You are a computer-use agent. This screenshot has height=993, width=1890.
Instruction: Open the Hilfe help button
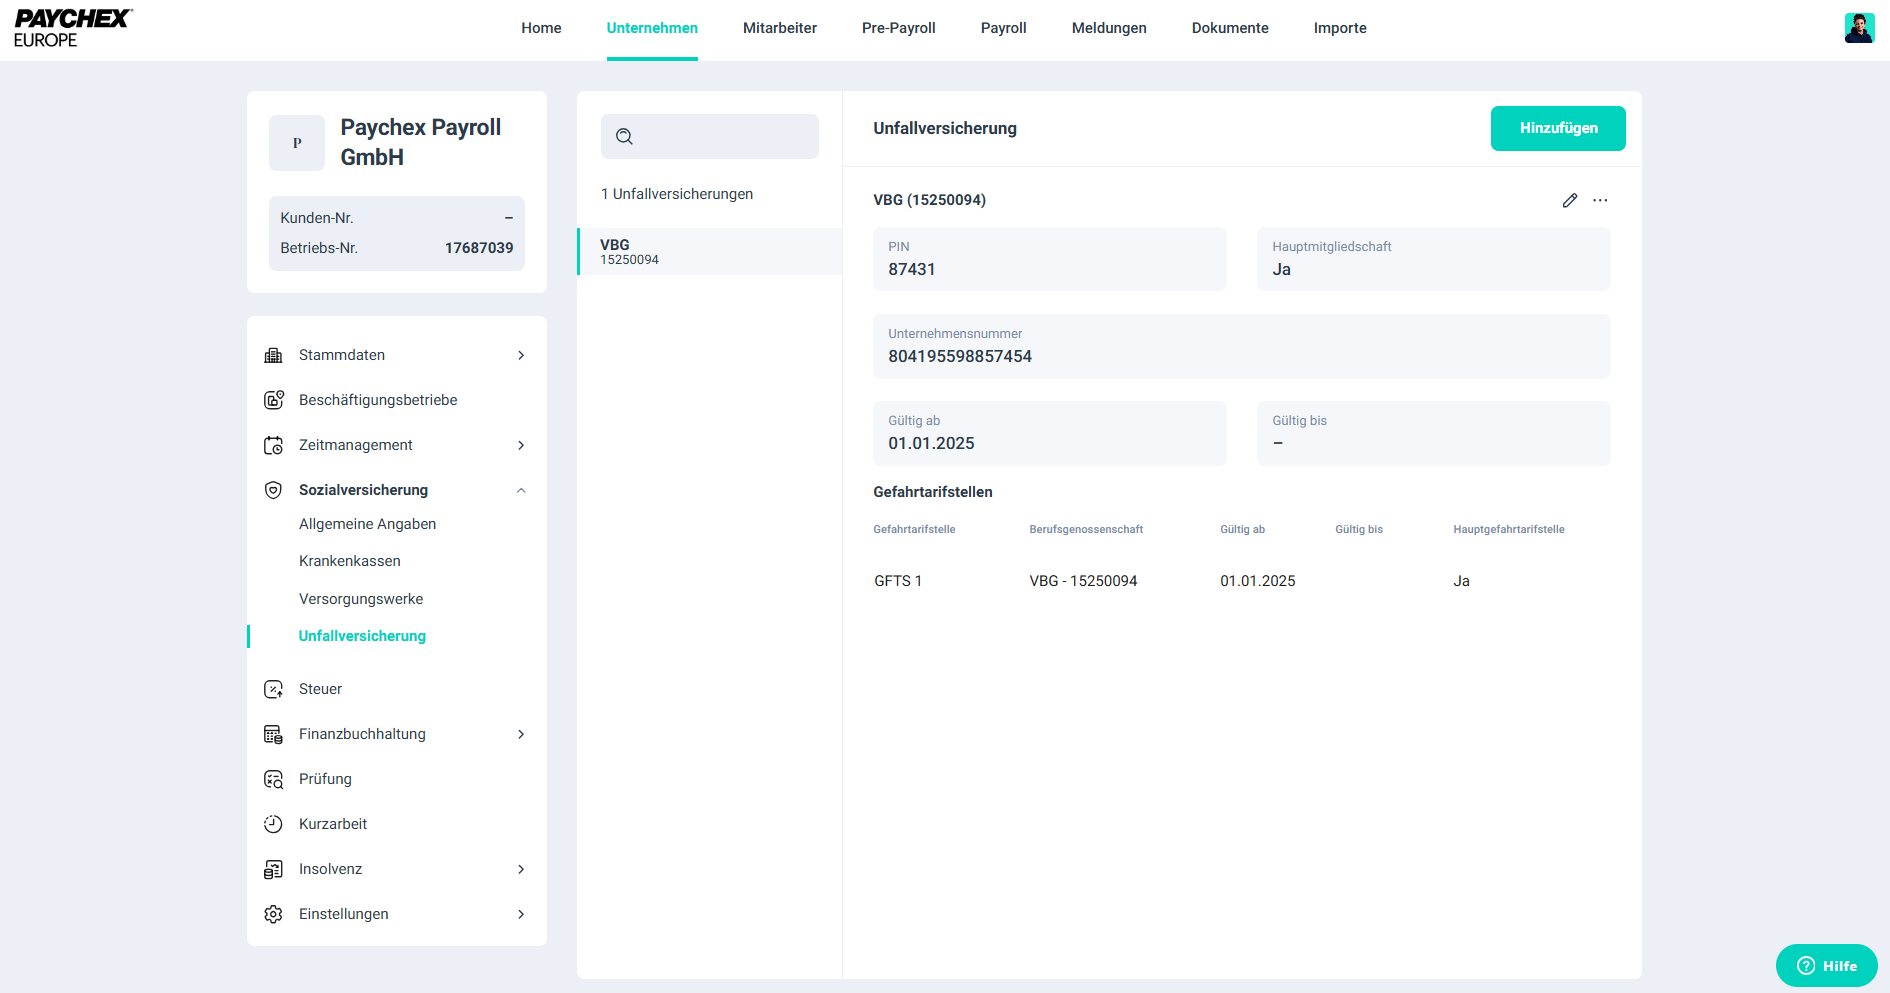point(1826,965)
